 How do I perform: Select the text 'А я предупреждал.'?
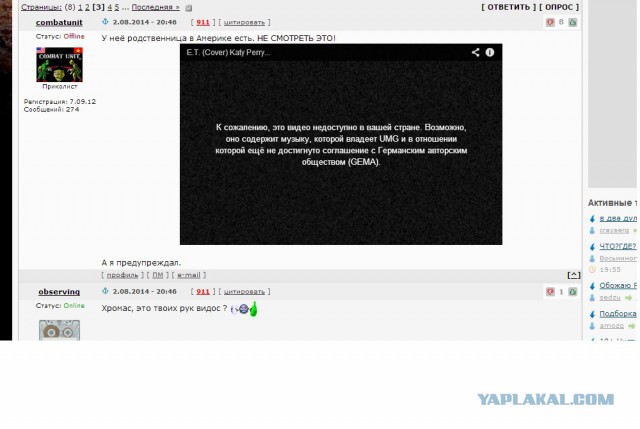141,262
